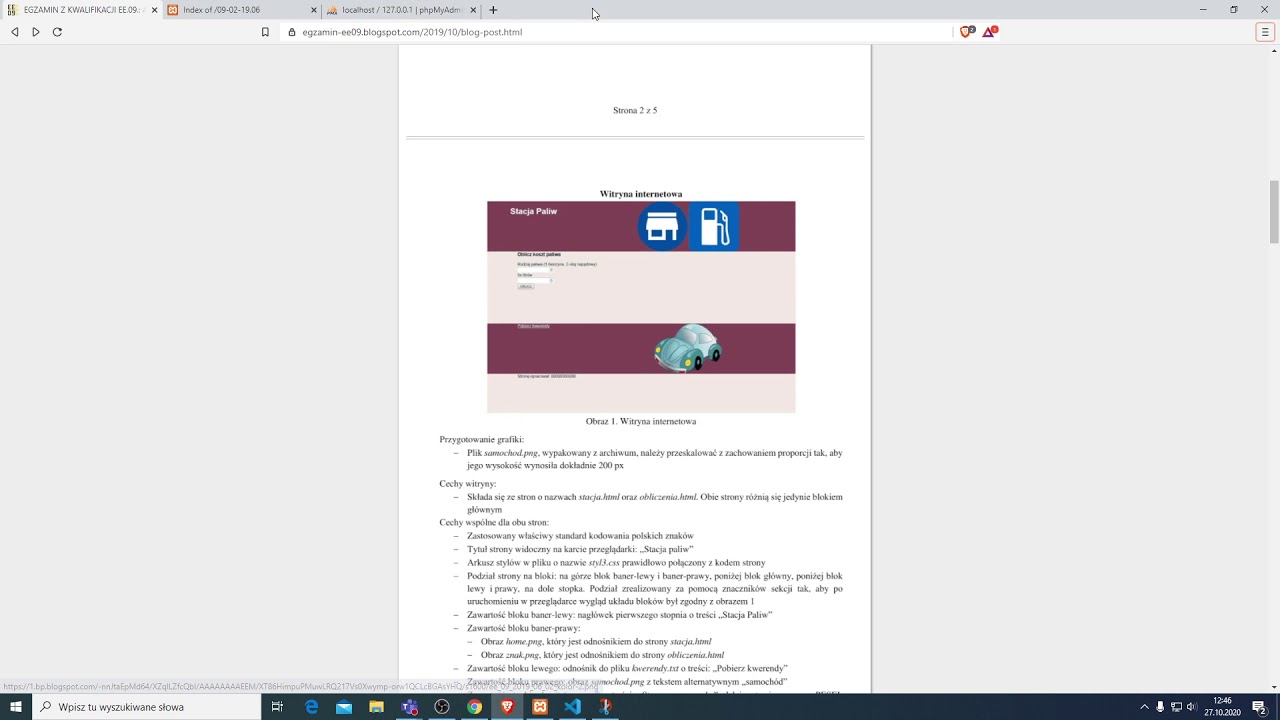
Task: Click the line mentioning 'Obraz home.png'
Action: 596,641
